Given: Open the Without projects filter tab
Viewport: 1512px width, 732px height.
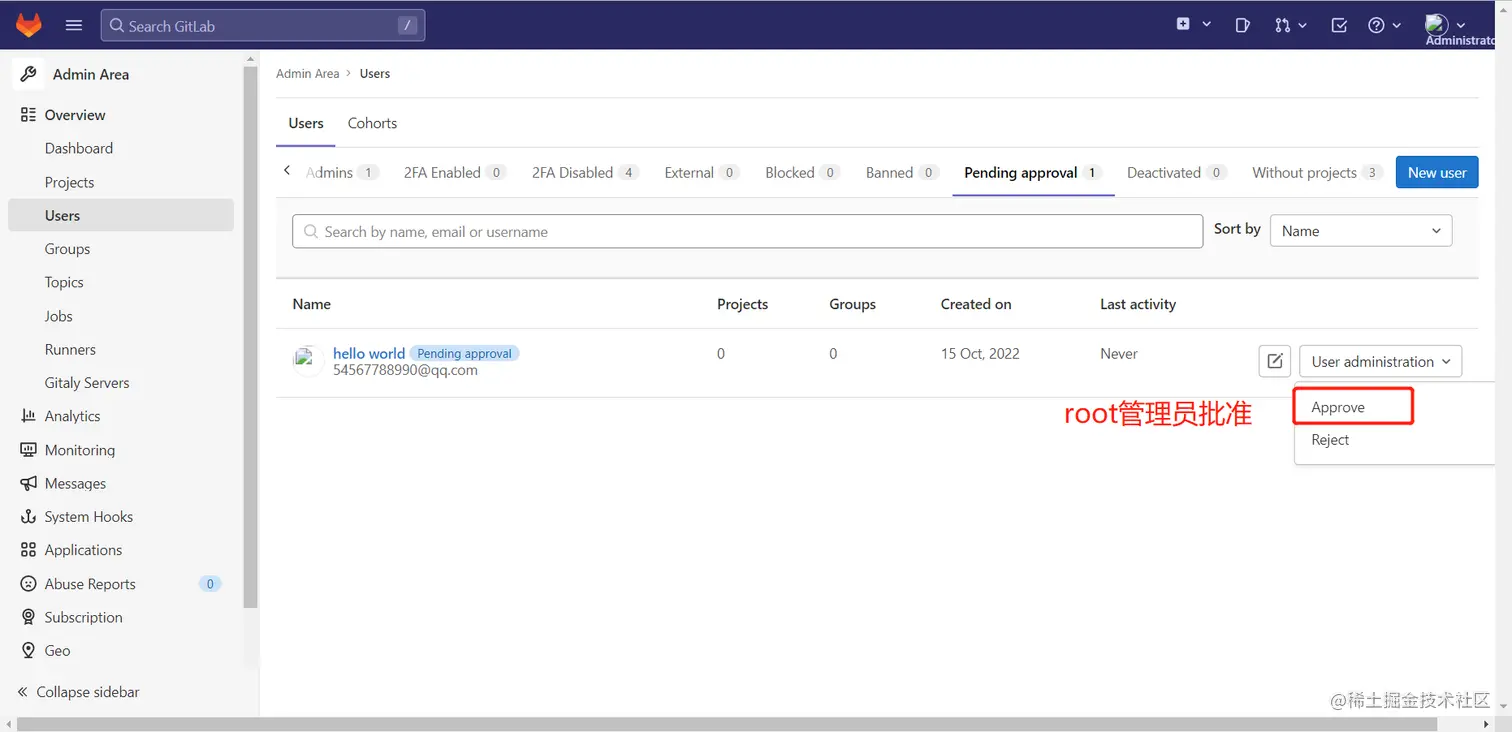Looking at the screenshot, I should pos(1317,172).
